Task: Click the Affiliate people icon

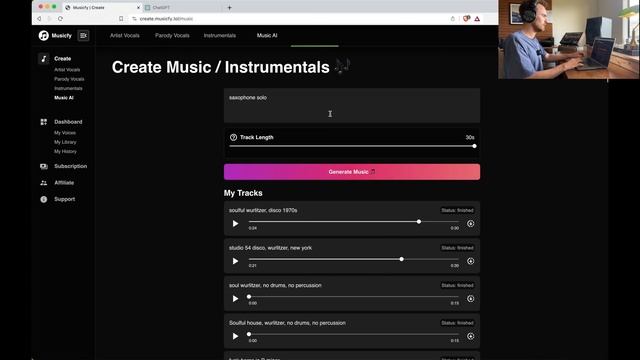Action: click(44, 183)
